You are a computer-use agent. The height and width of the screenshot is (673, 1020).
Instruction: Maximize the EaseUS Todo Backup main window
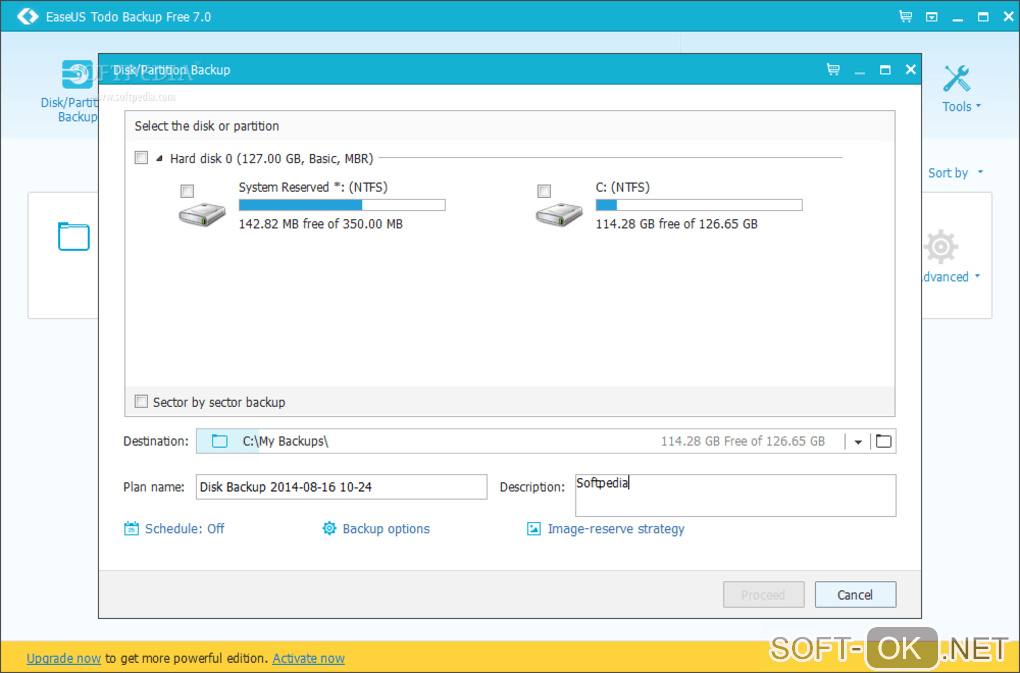pyautogui.click(x=983, y=17)
